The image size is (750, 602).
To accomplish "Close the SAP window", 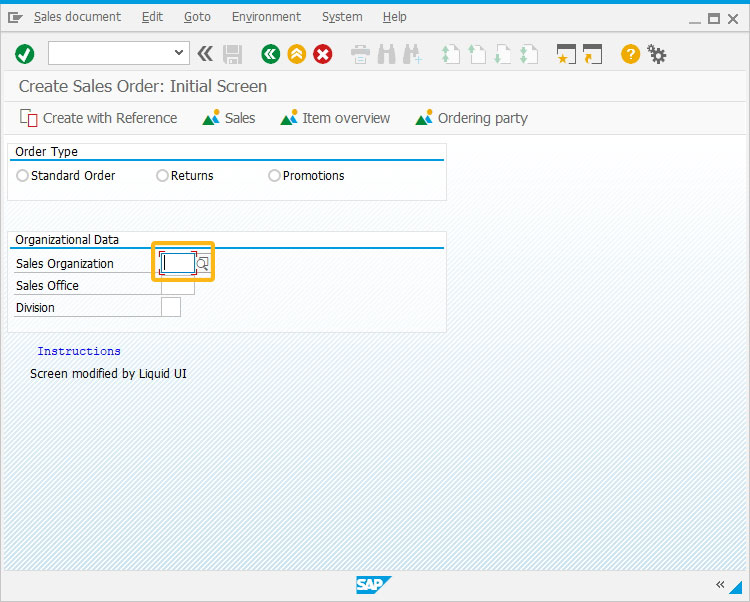I will point(733,19).
